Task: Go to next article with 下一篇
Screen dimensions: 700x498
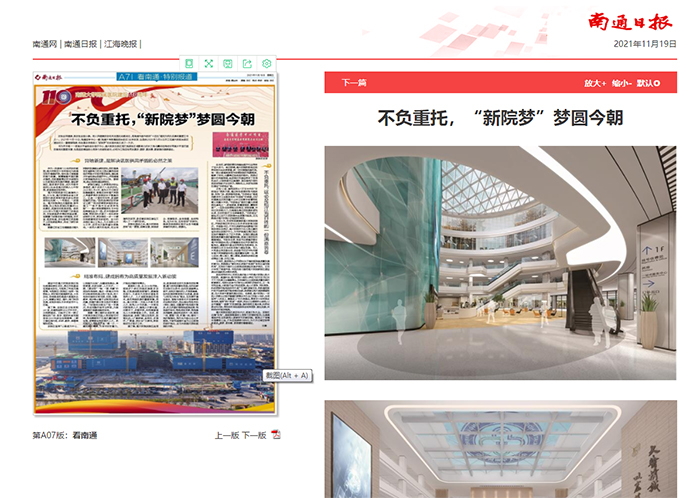Action: click(354, 83)
